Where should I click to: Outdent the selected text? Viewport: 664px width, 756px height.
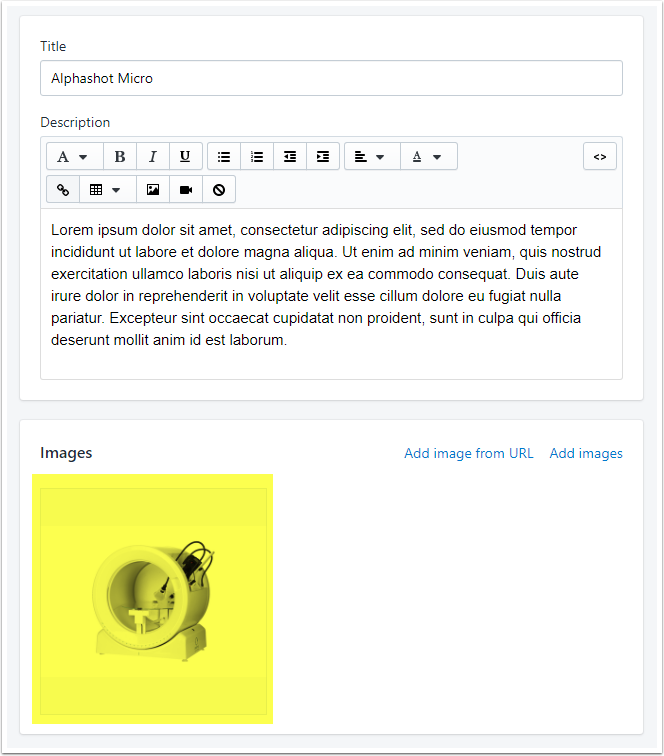point(290,156)
